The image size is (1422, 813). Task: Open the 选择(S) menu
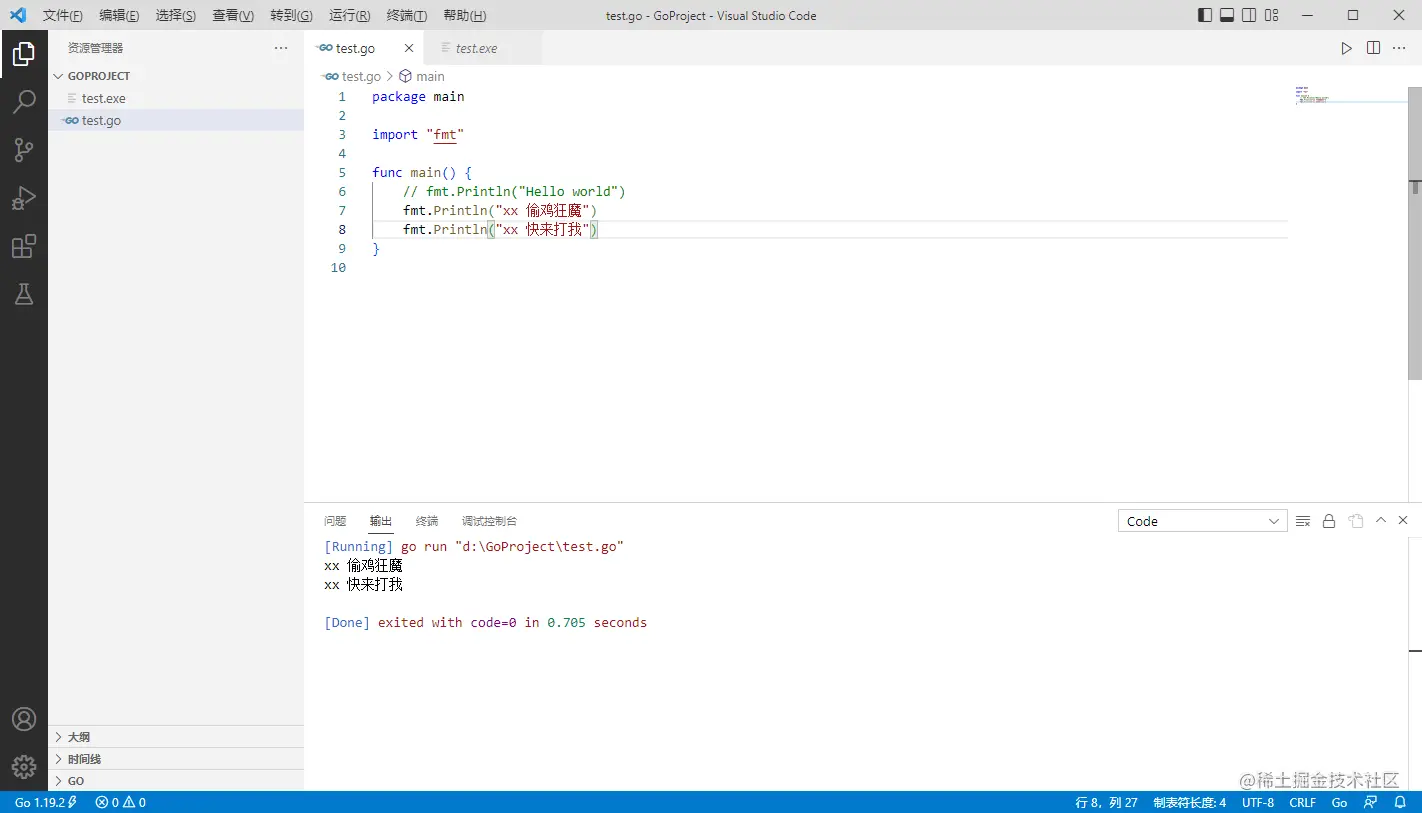(x=176, y=15)
